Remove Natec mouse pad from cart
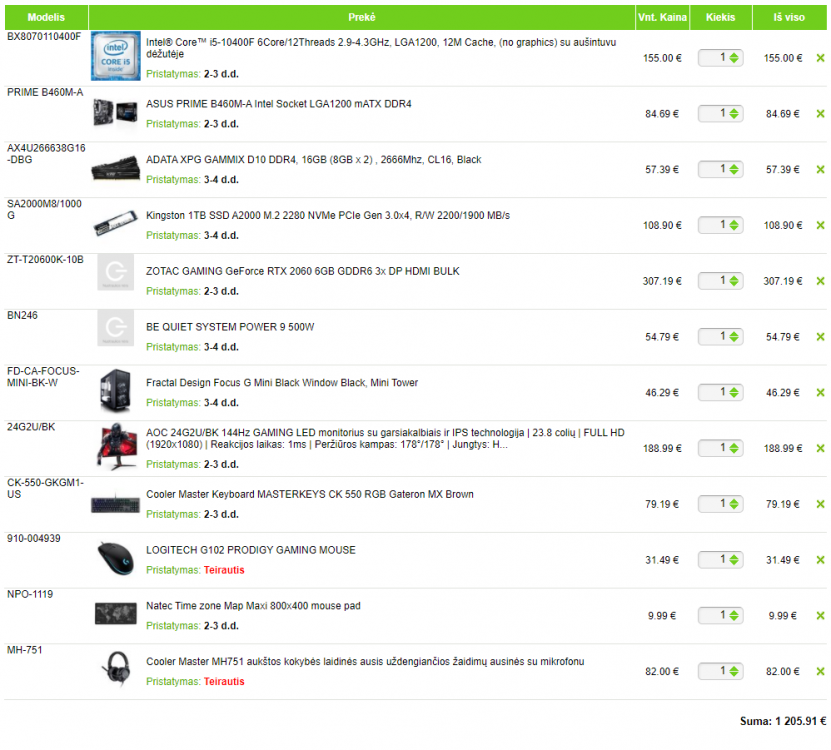 click(x=820, y=616)
